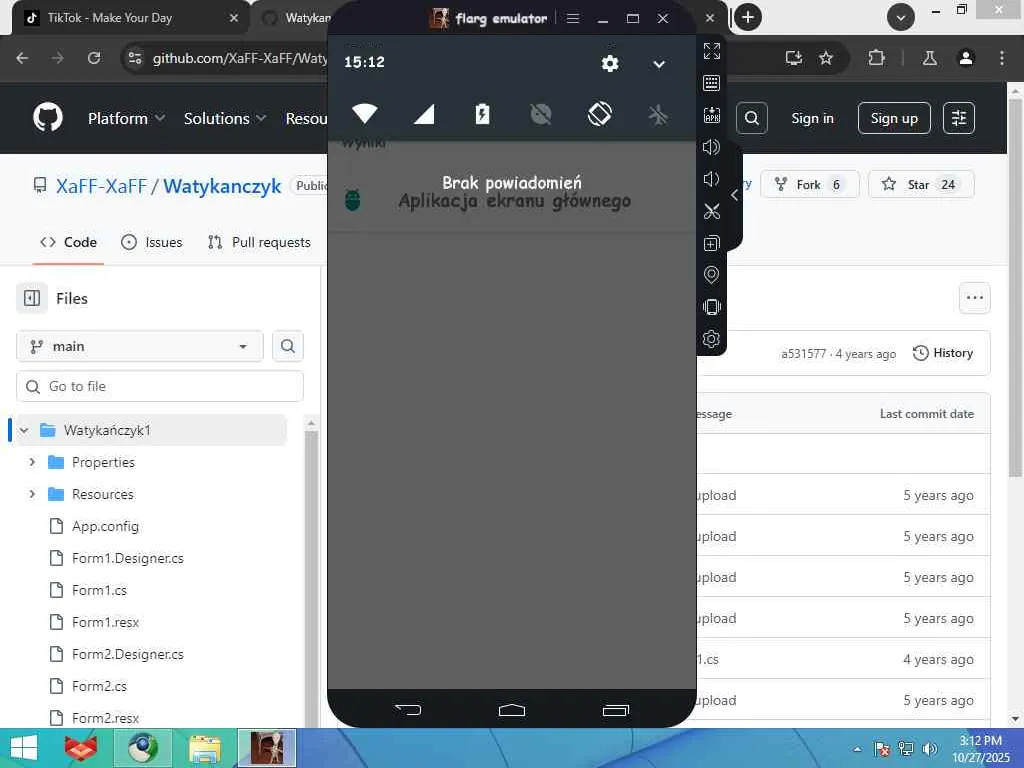Toggle mobile data signal tile
This screenshot has width=1024, height=768.
[424, 115]
